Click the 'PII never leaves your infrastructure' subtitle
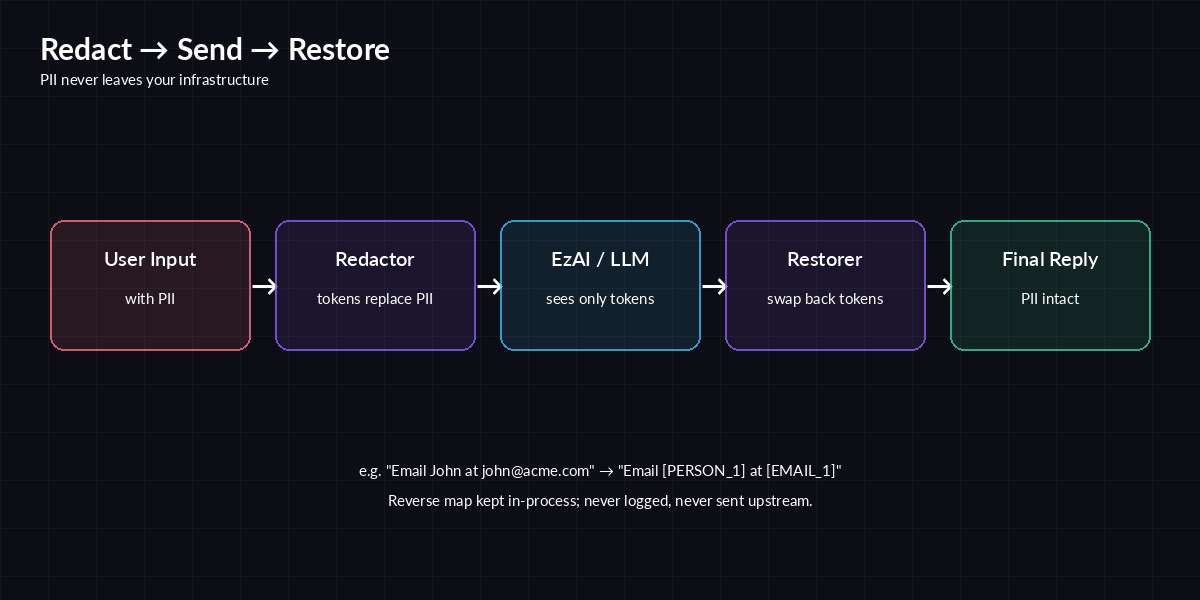 tap(154, 80)
